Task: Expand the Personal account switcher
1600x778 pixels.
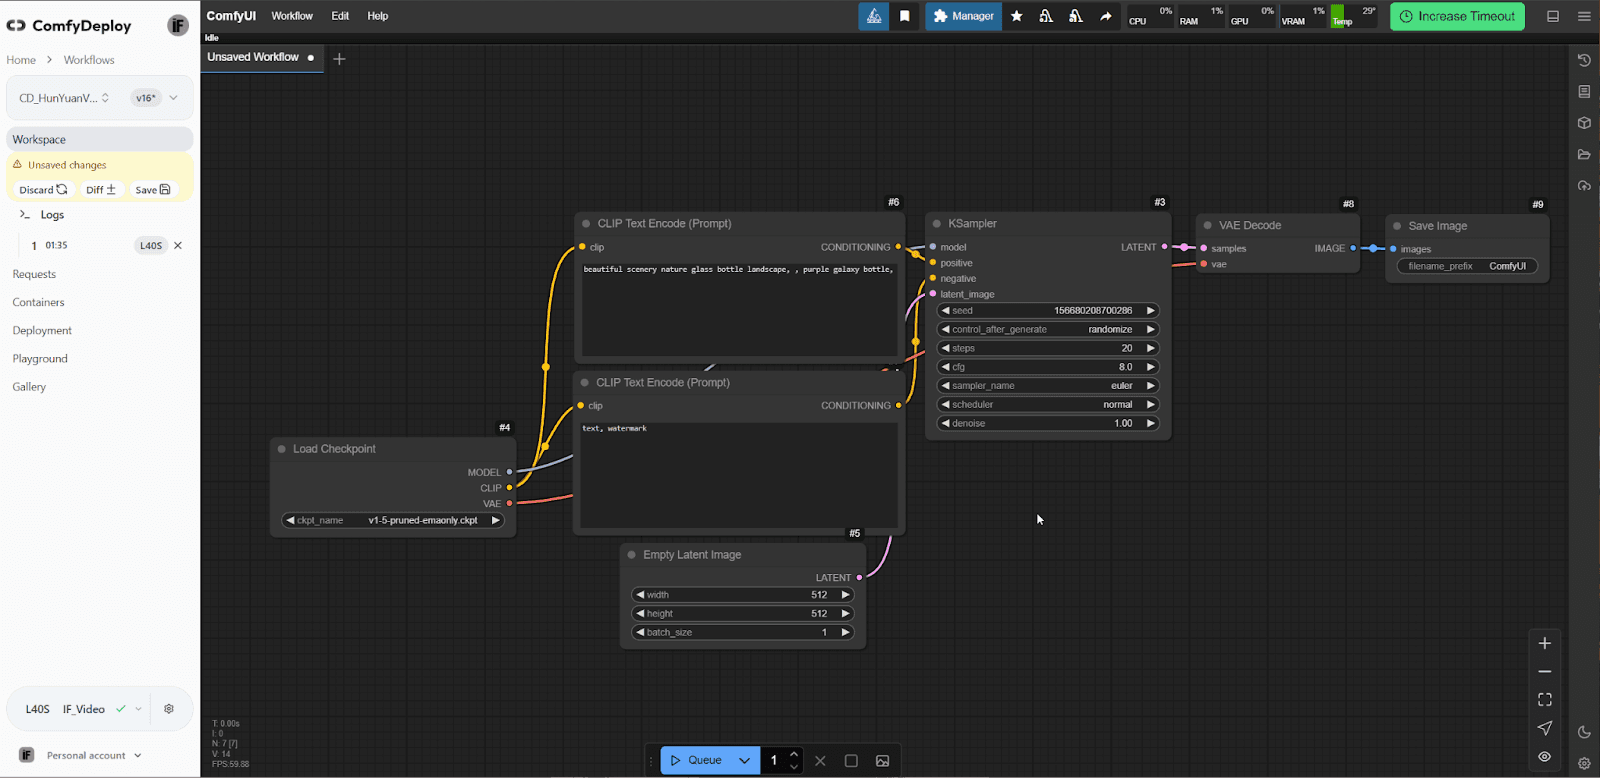Action: pyautogui.click(x=137, y=756)
